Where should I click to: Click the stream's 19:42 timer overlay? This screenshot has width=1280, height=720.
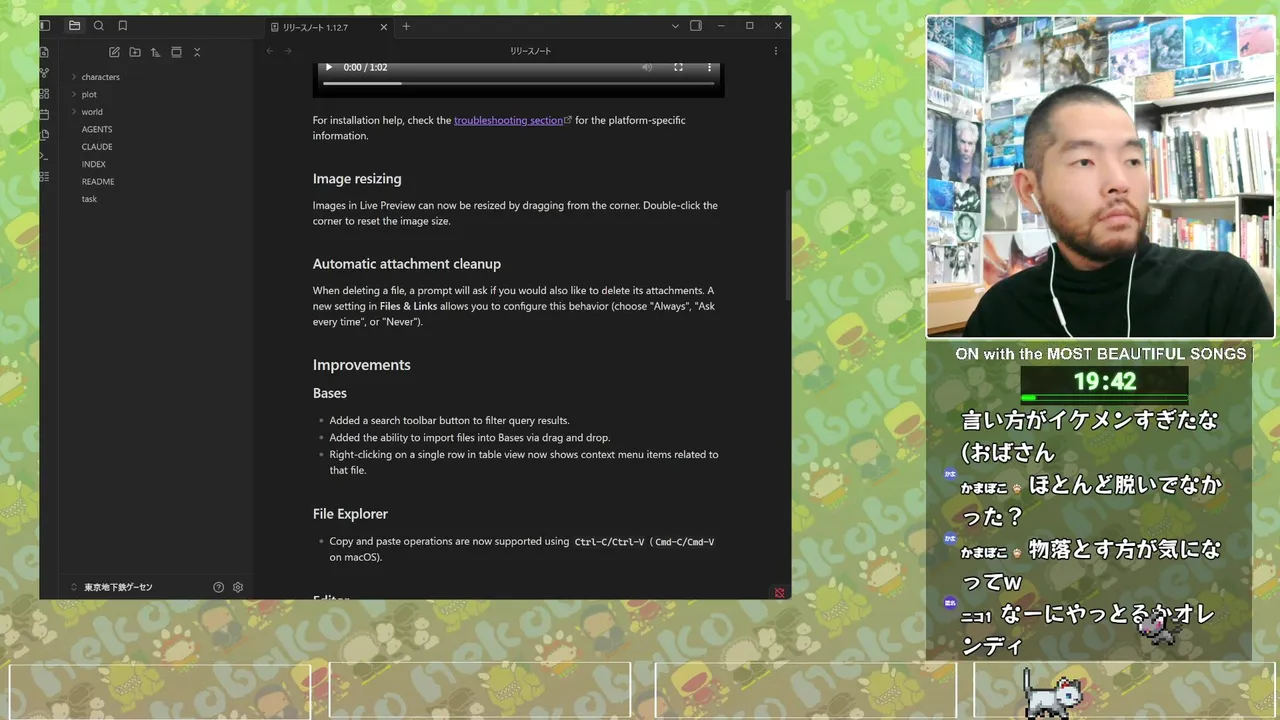(1105, 382)
